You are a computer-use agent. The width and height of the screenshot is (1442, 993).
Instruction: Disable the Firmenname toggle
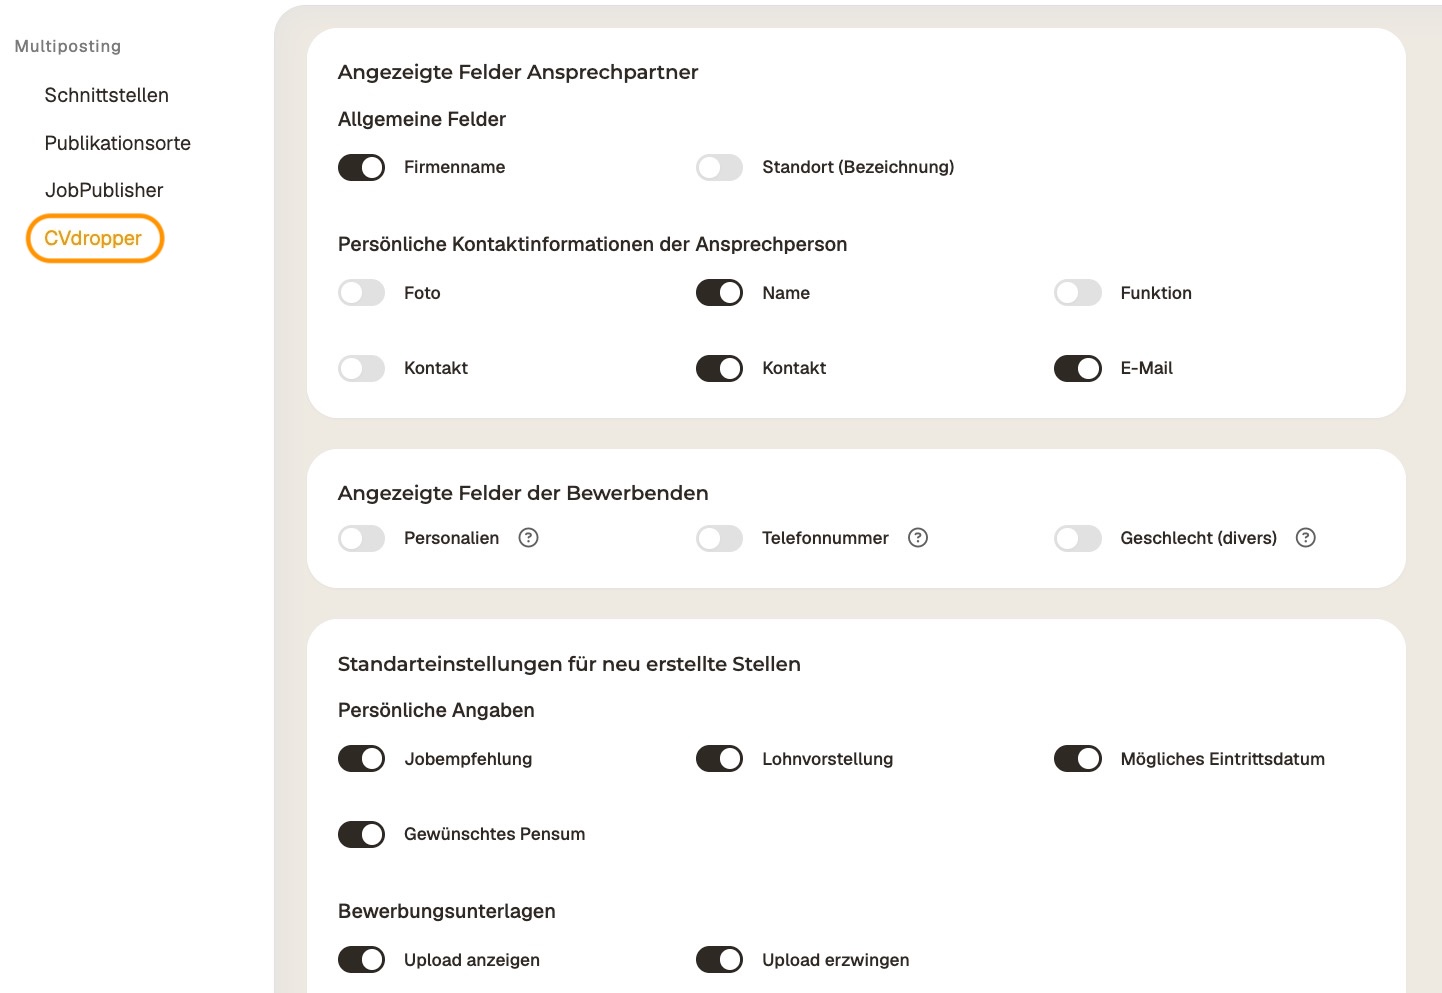point(361,167)
